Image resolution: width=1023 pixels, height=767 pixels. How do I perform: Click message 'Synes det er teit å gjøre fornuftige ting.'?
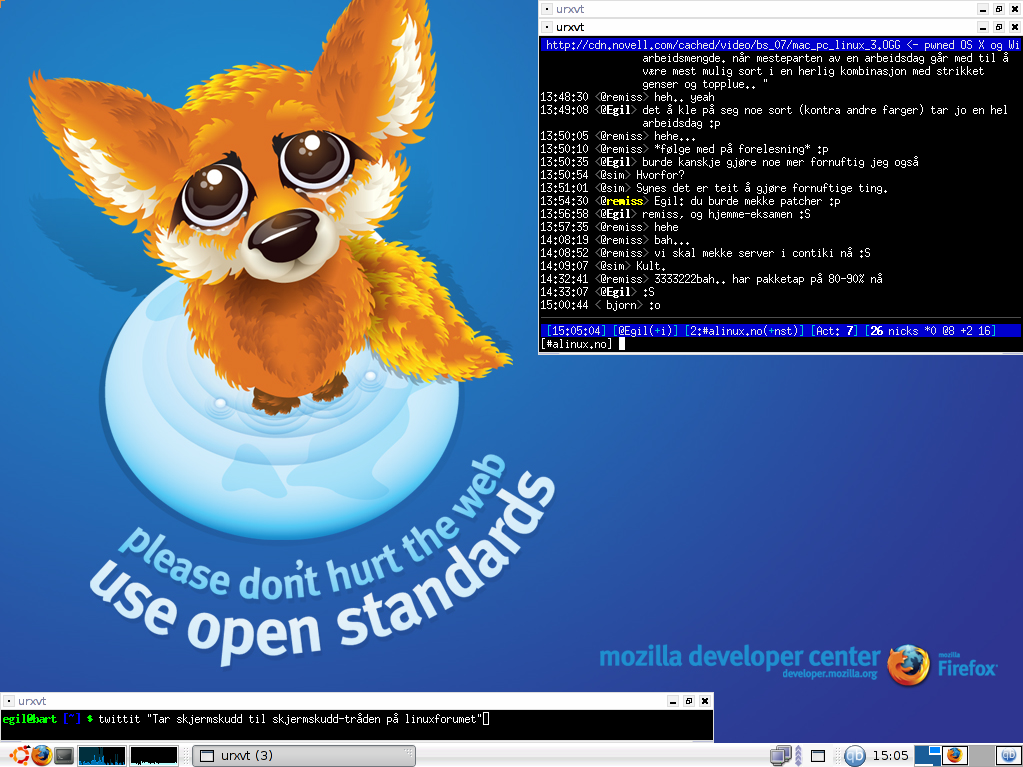point(761,188)
